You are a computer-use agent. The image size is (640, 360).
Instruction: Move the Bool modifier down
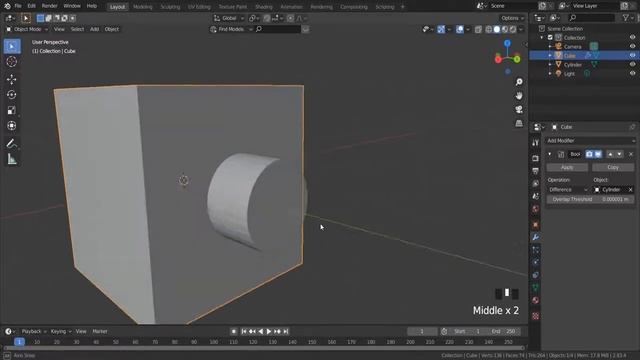(619, 154)
